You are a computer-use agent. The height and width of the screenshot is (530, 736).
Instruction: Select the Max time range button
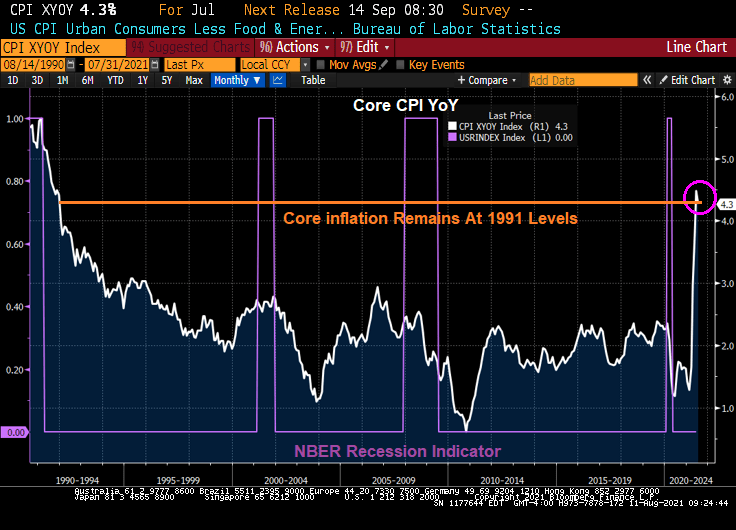pyautogui.click(x=194, y=80)
